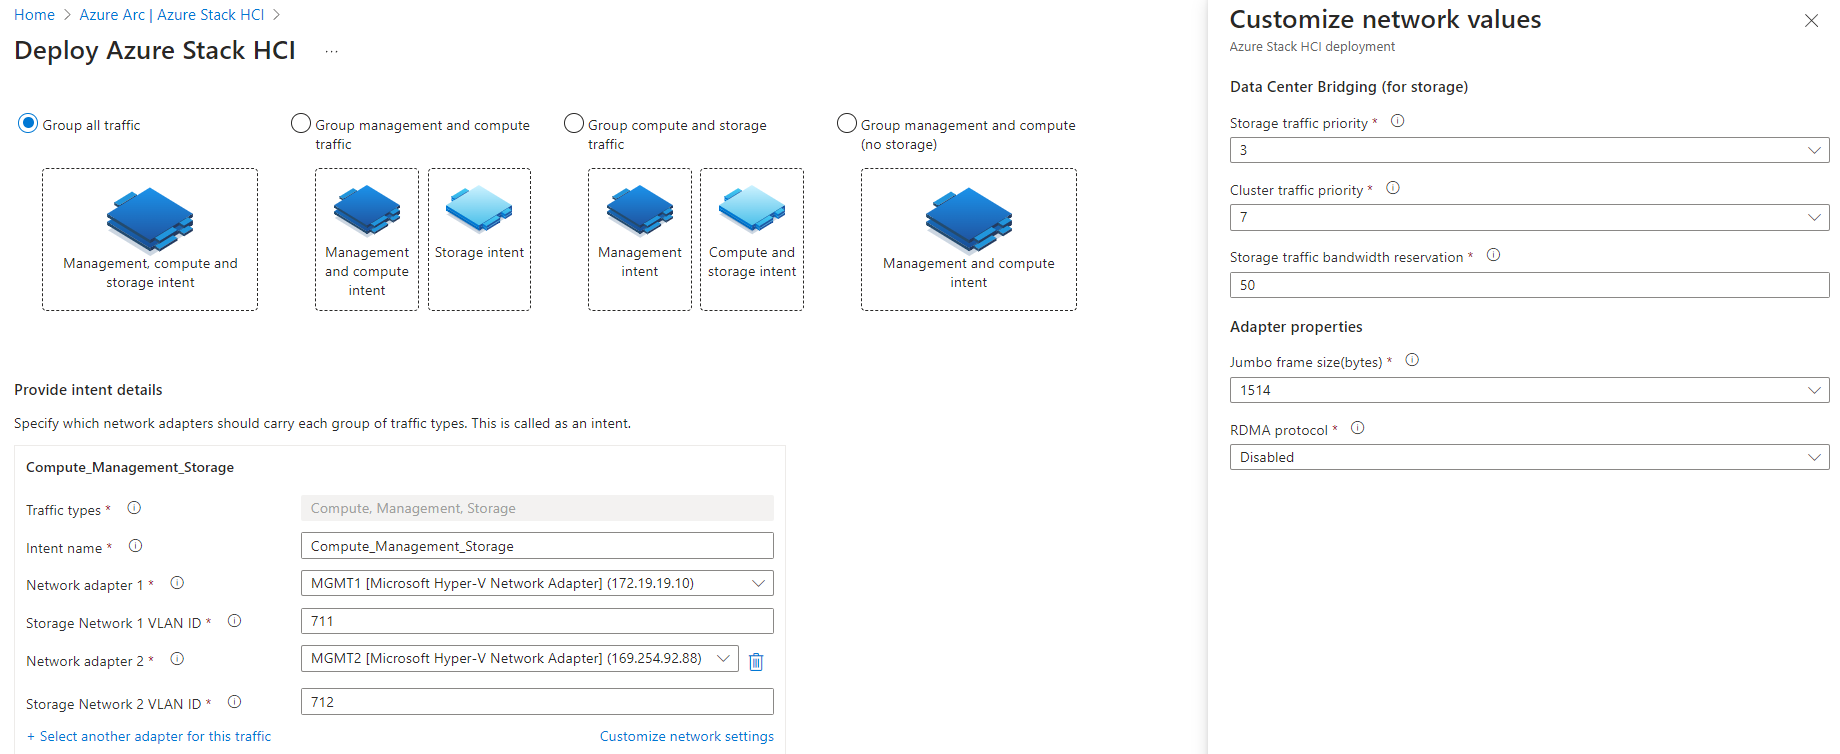Viewport: 1840px width, 754px height.
Task: Select the Group all traffic radio button
Action: coord(28,124)
